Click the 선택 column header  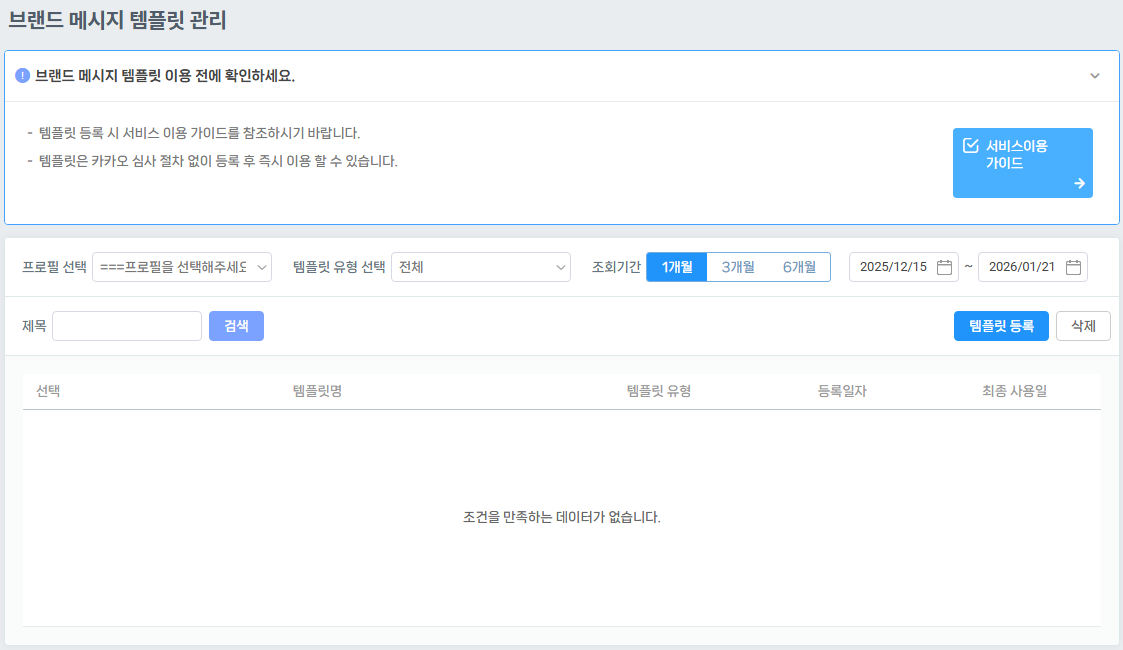click(48, 391)
